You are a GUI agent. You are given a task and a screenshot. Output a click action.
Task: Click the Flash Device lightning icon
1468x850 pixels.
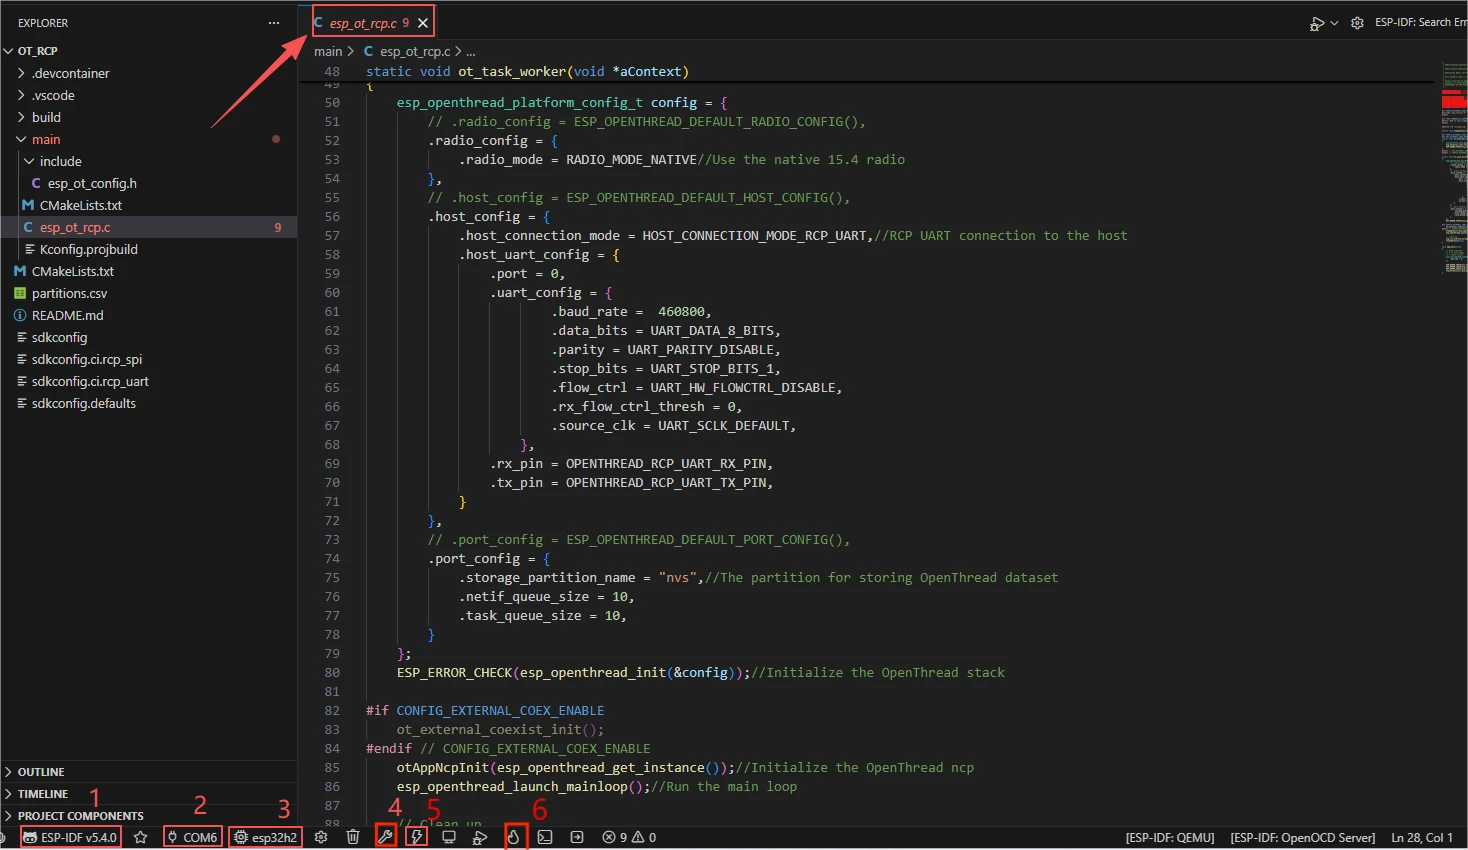click(x=417, y=837)
